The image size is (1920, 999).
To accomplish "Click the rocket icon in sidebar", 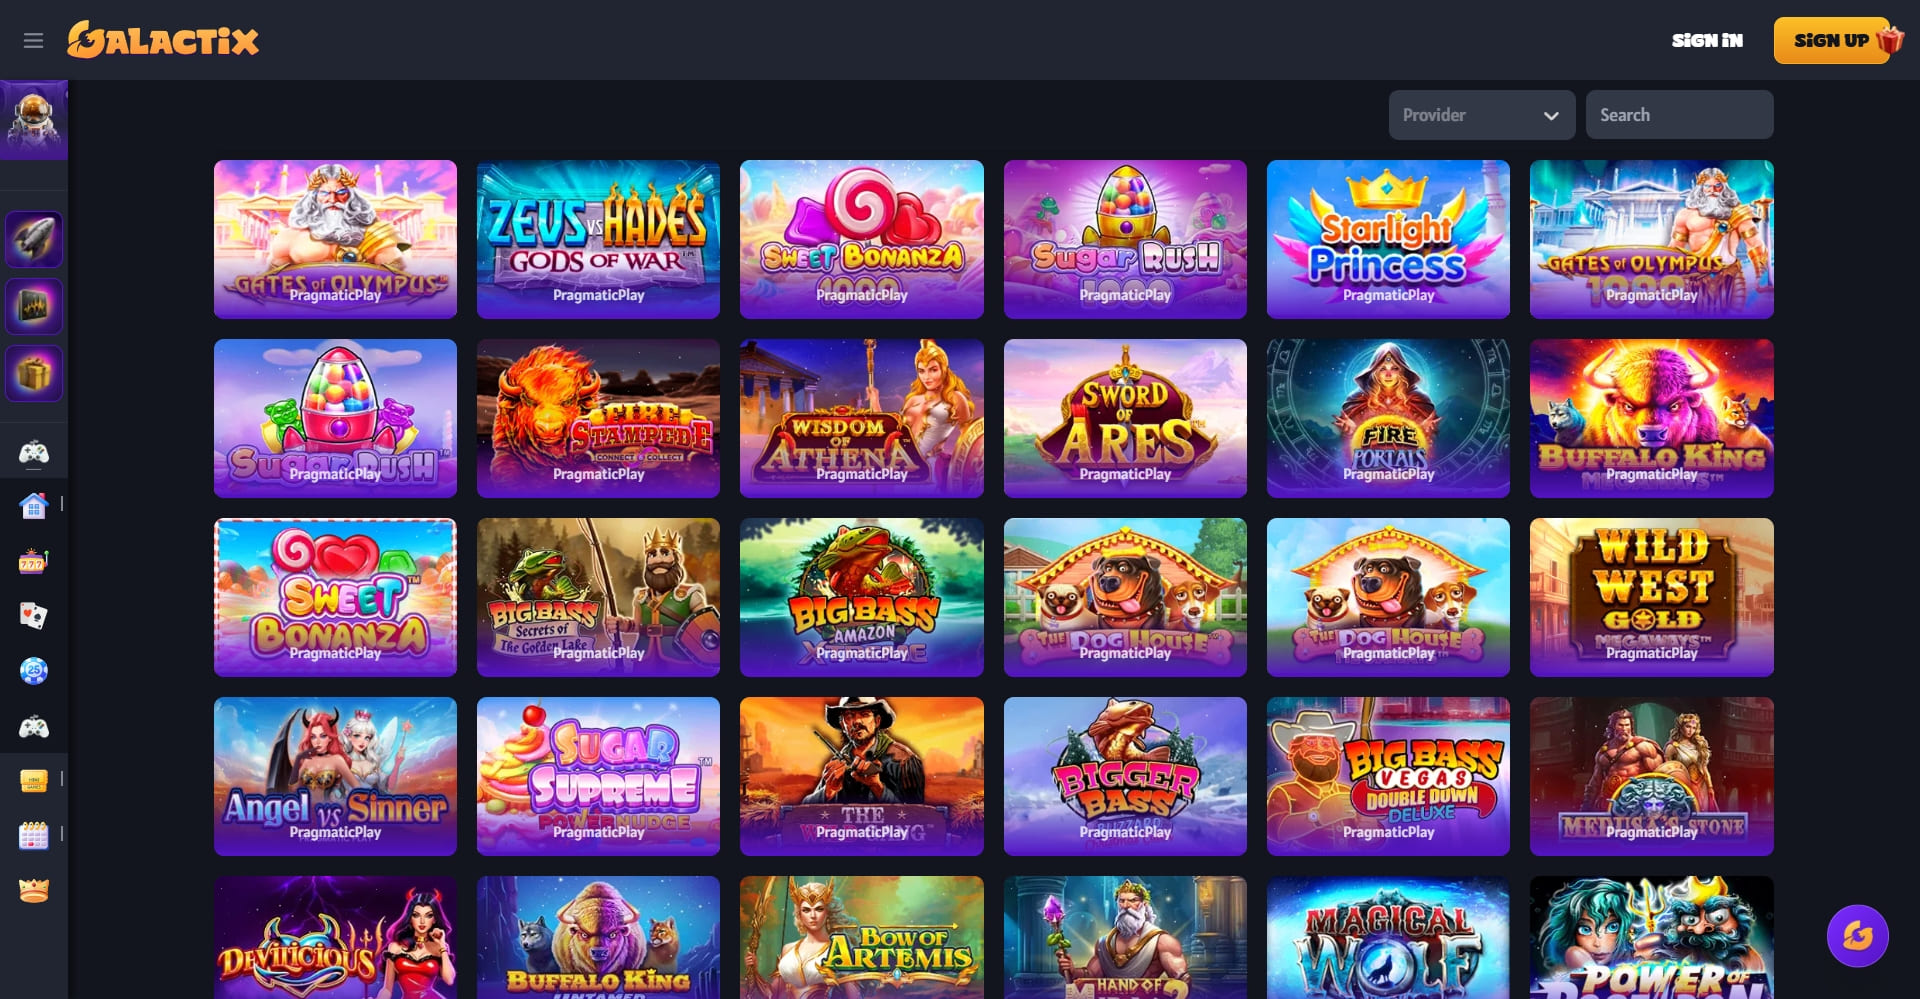I will (x=34, y=239).
